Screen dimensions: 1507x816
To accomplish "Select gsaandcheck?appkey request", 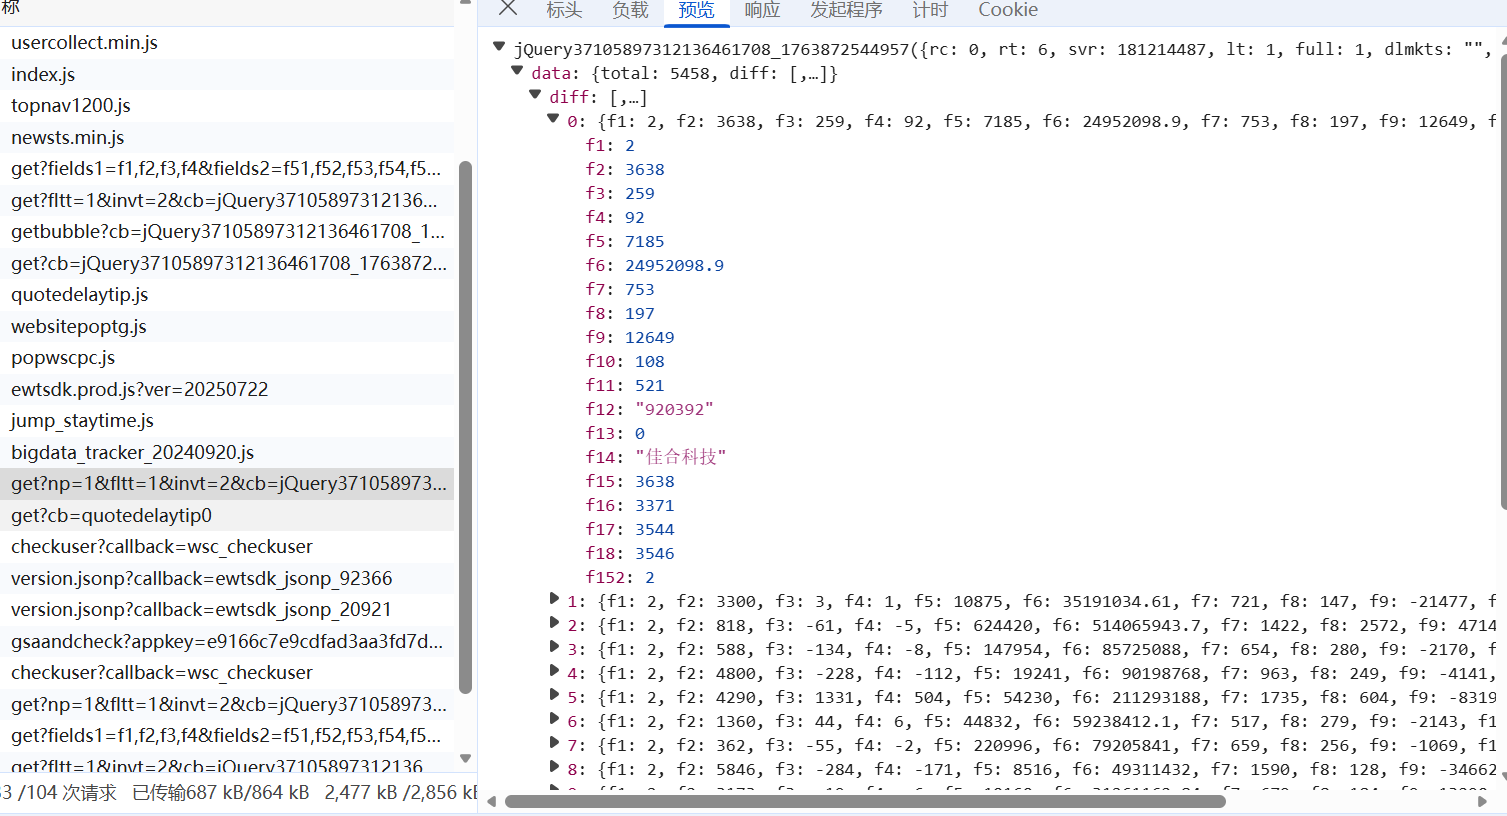I will pos(227,641).
